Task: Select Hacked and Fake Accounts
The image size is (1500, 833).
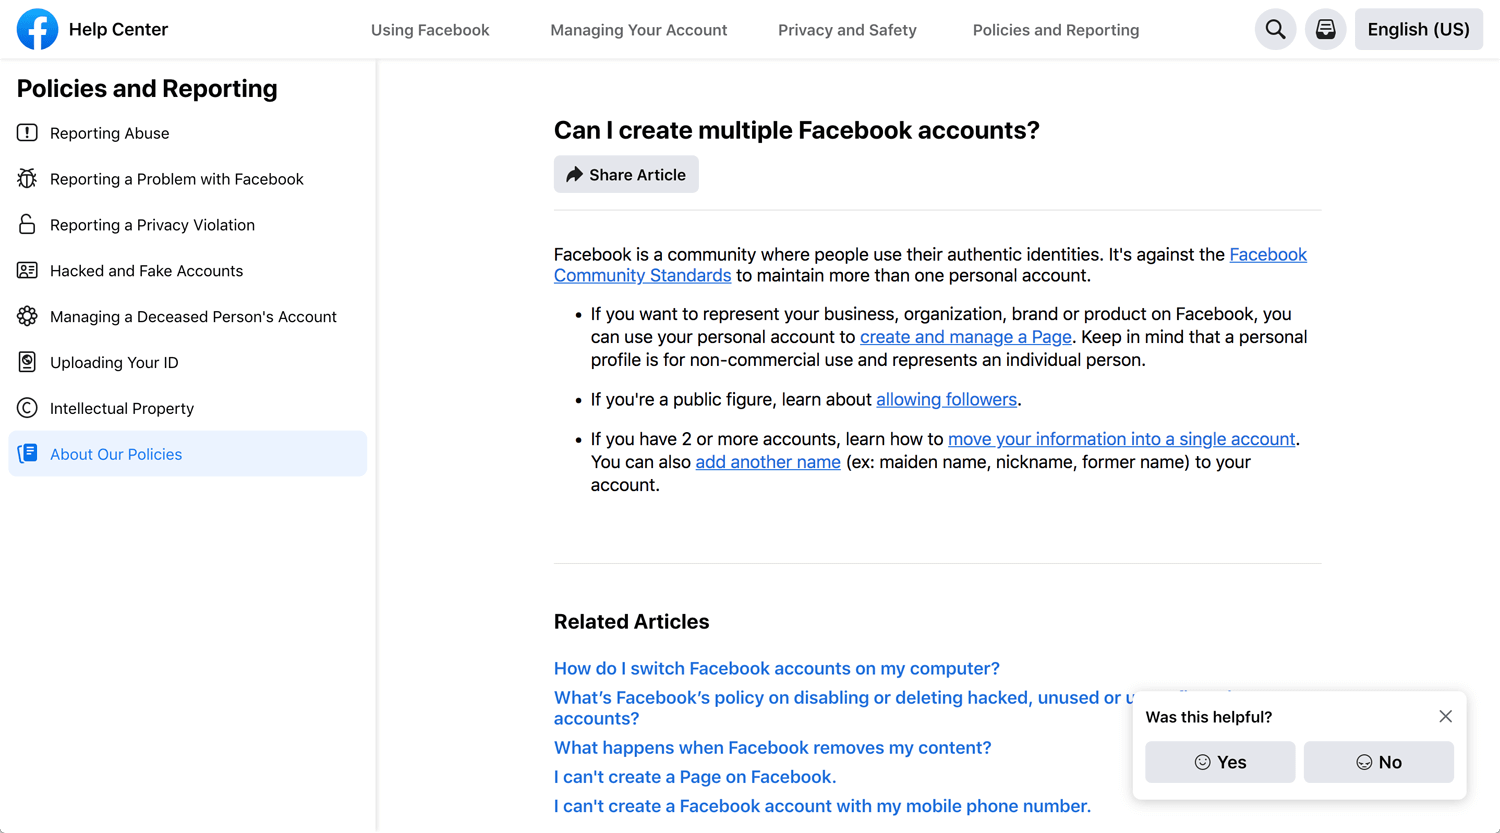Action: click(x=188, y=271)
